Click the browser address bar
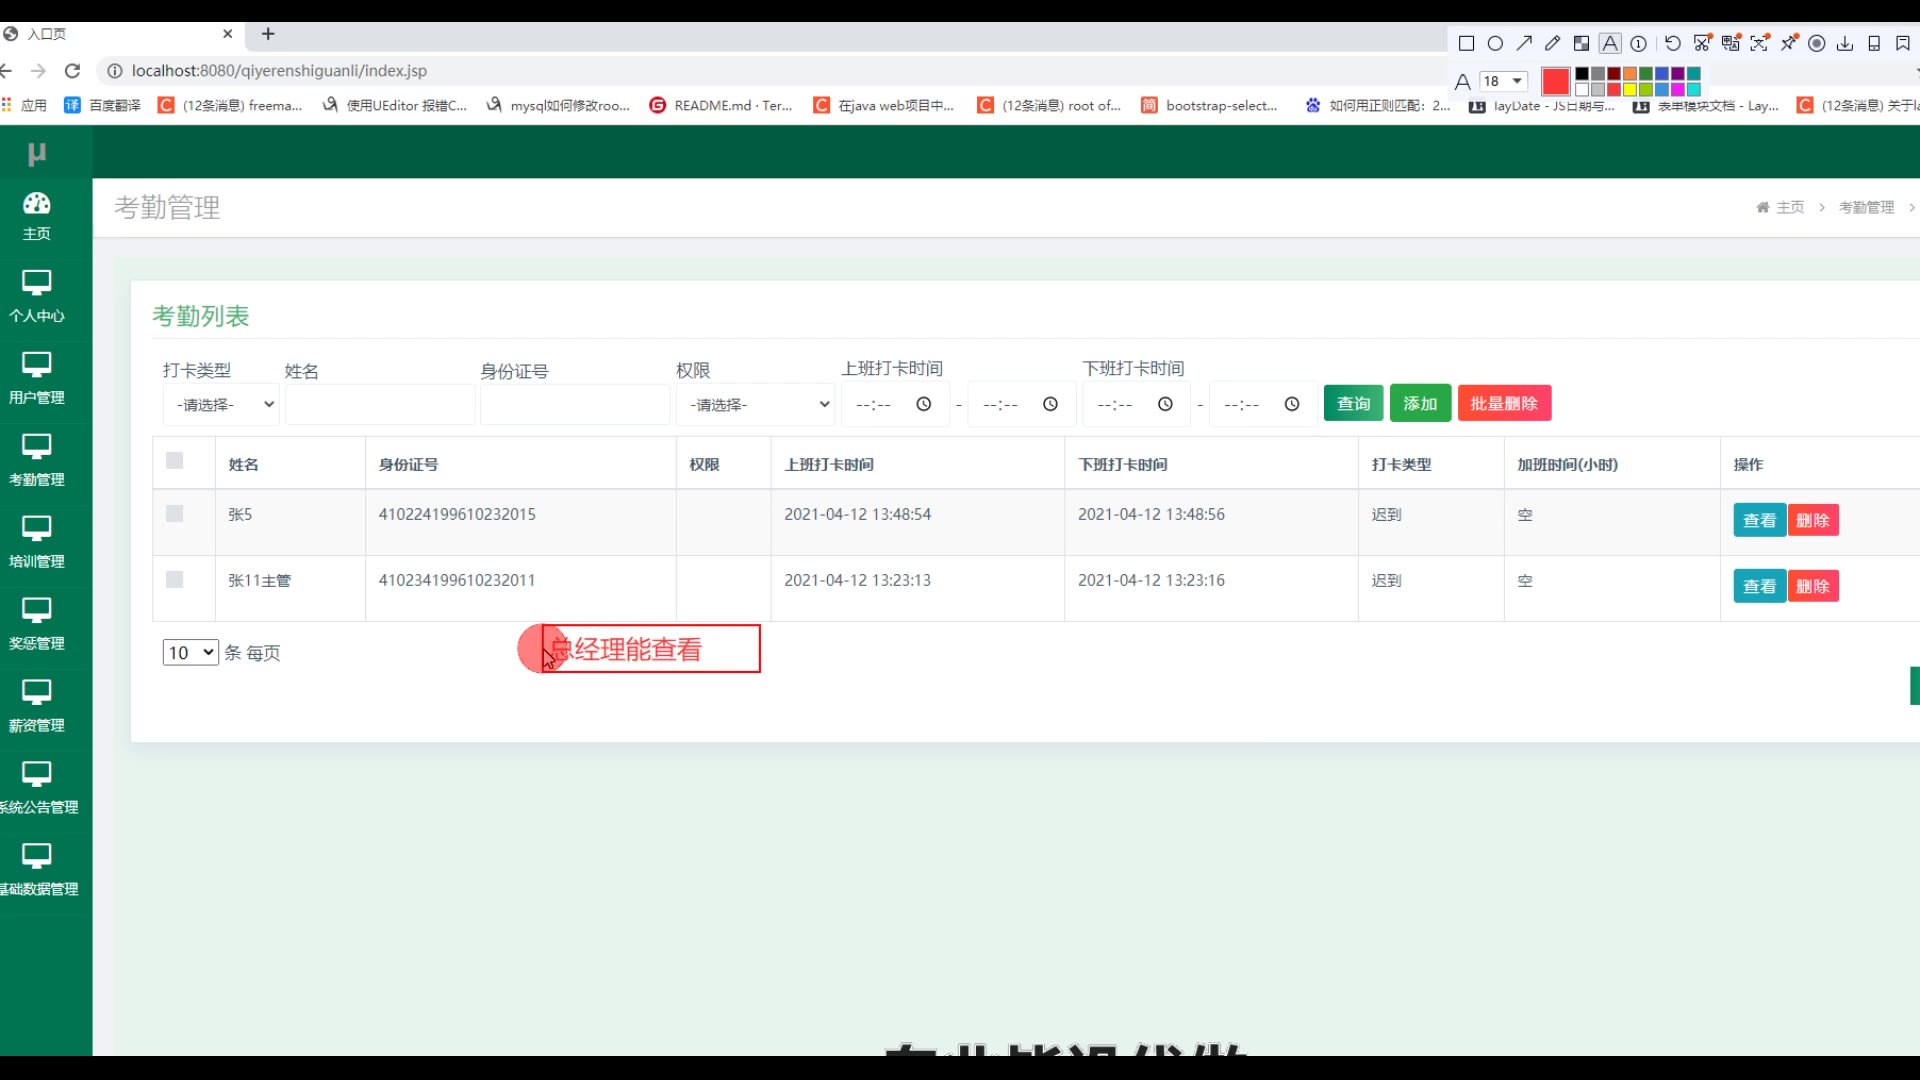1920x1080 pixels. [770, 71]
